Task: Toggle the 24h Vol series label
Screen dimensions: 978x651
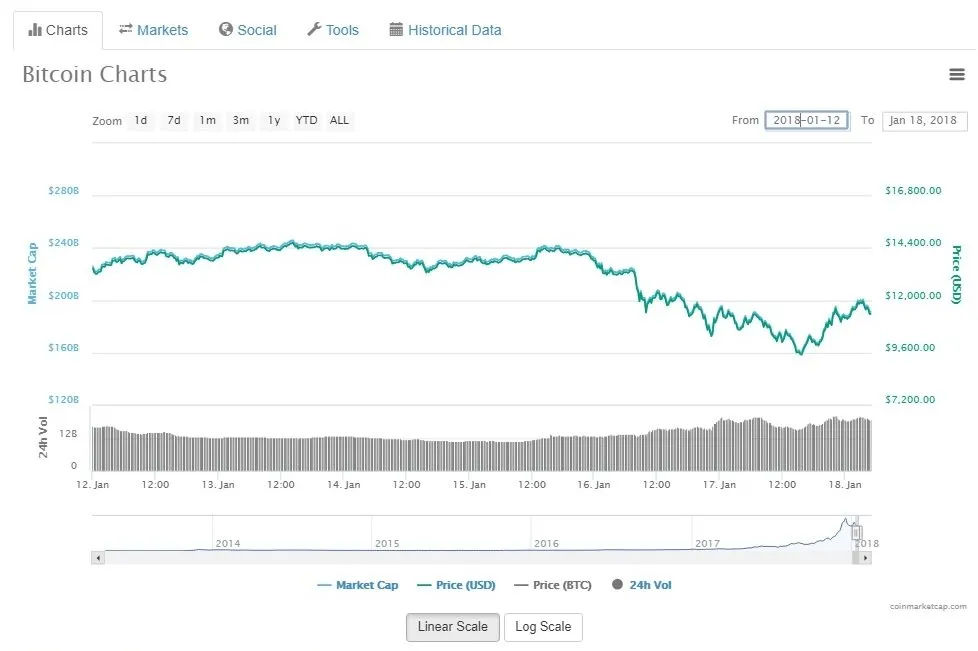Action: (x=651, y=585)
